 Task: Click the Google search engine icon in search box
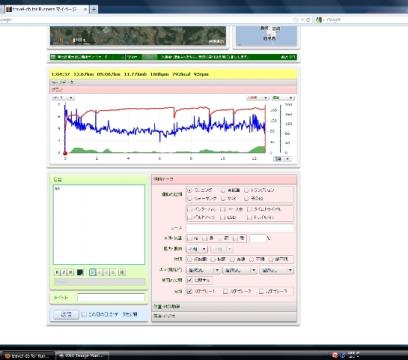[x=319, y=20]
